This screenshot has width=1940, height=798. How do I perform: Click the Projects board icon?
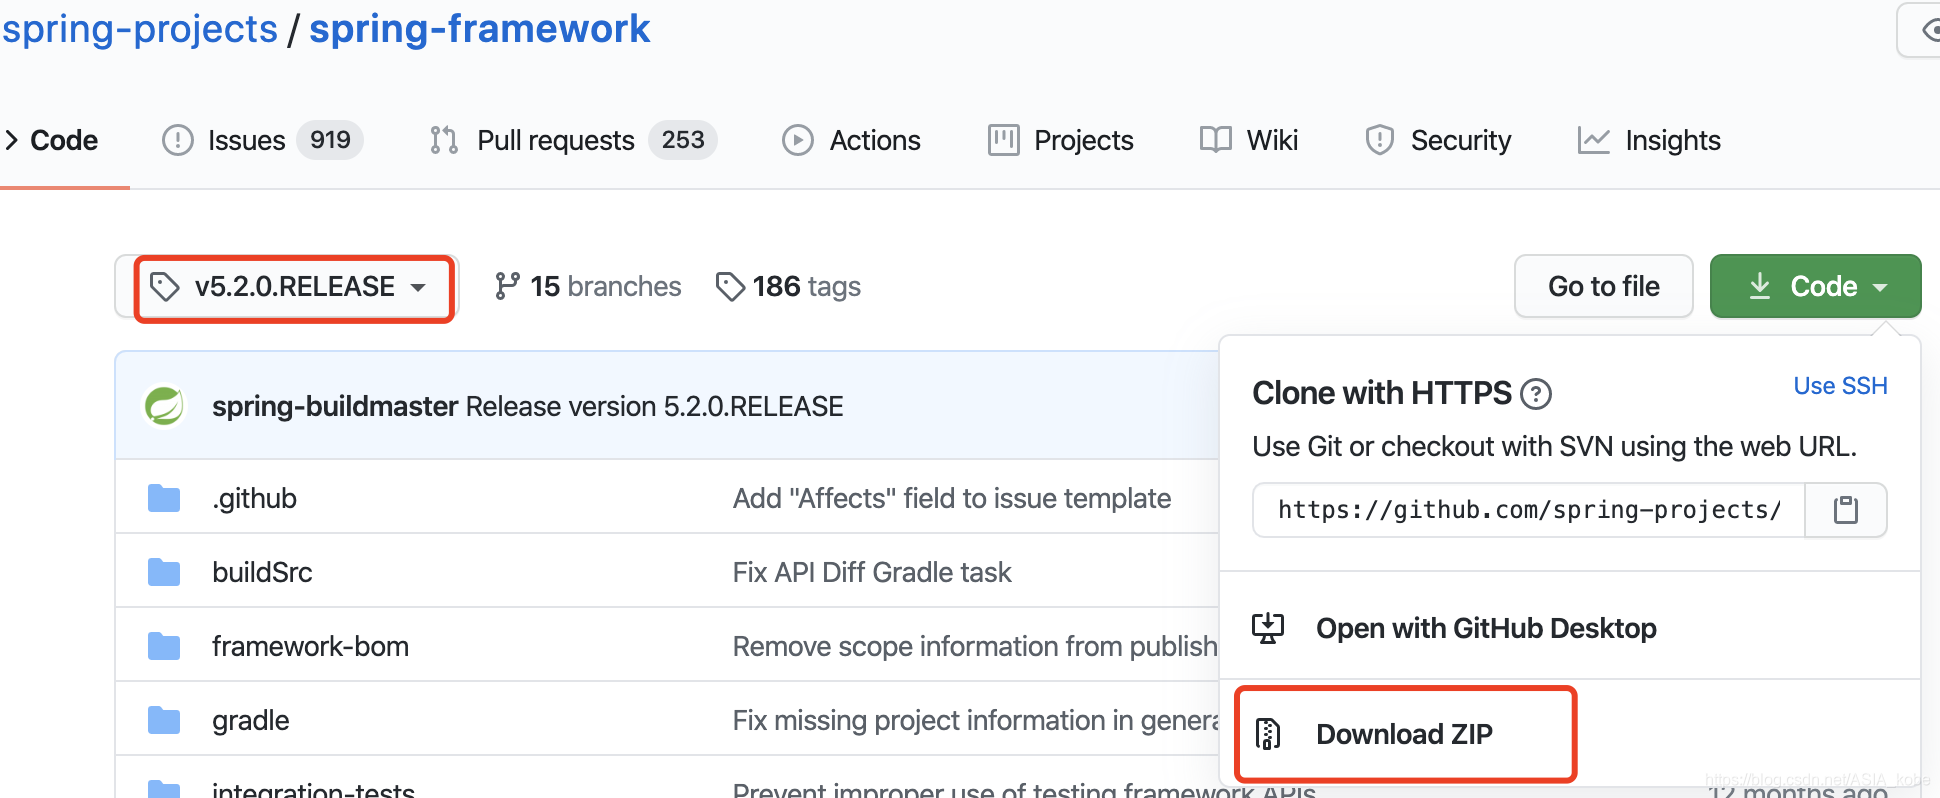[x=1003, y=140]
